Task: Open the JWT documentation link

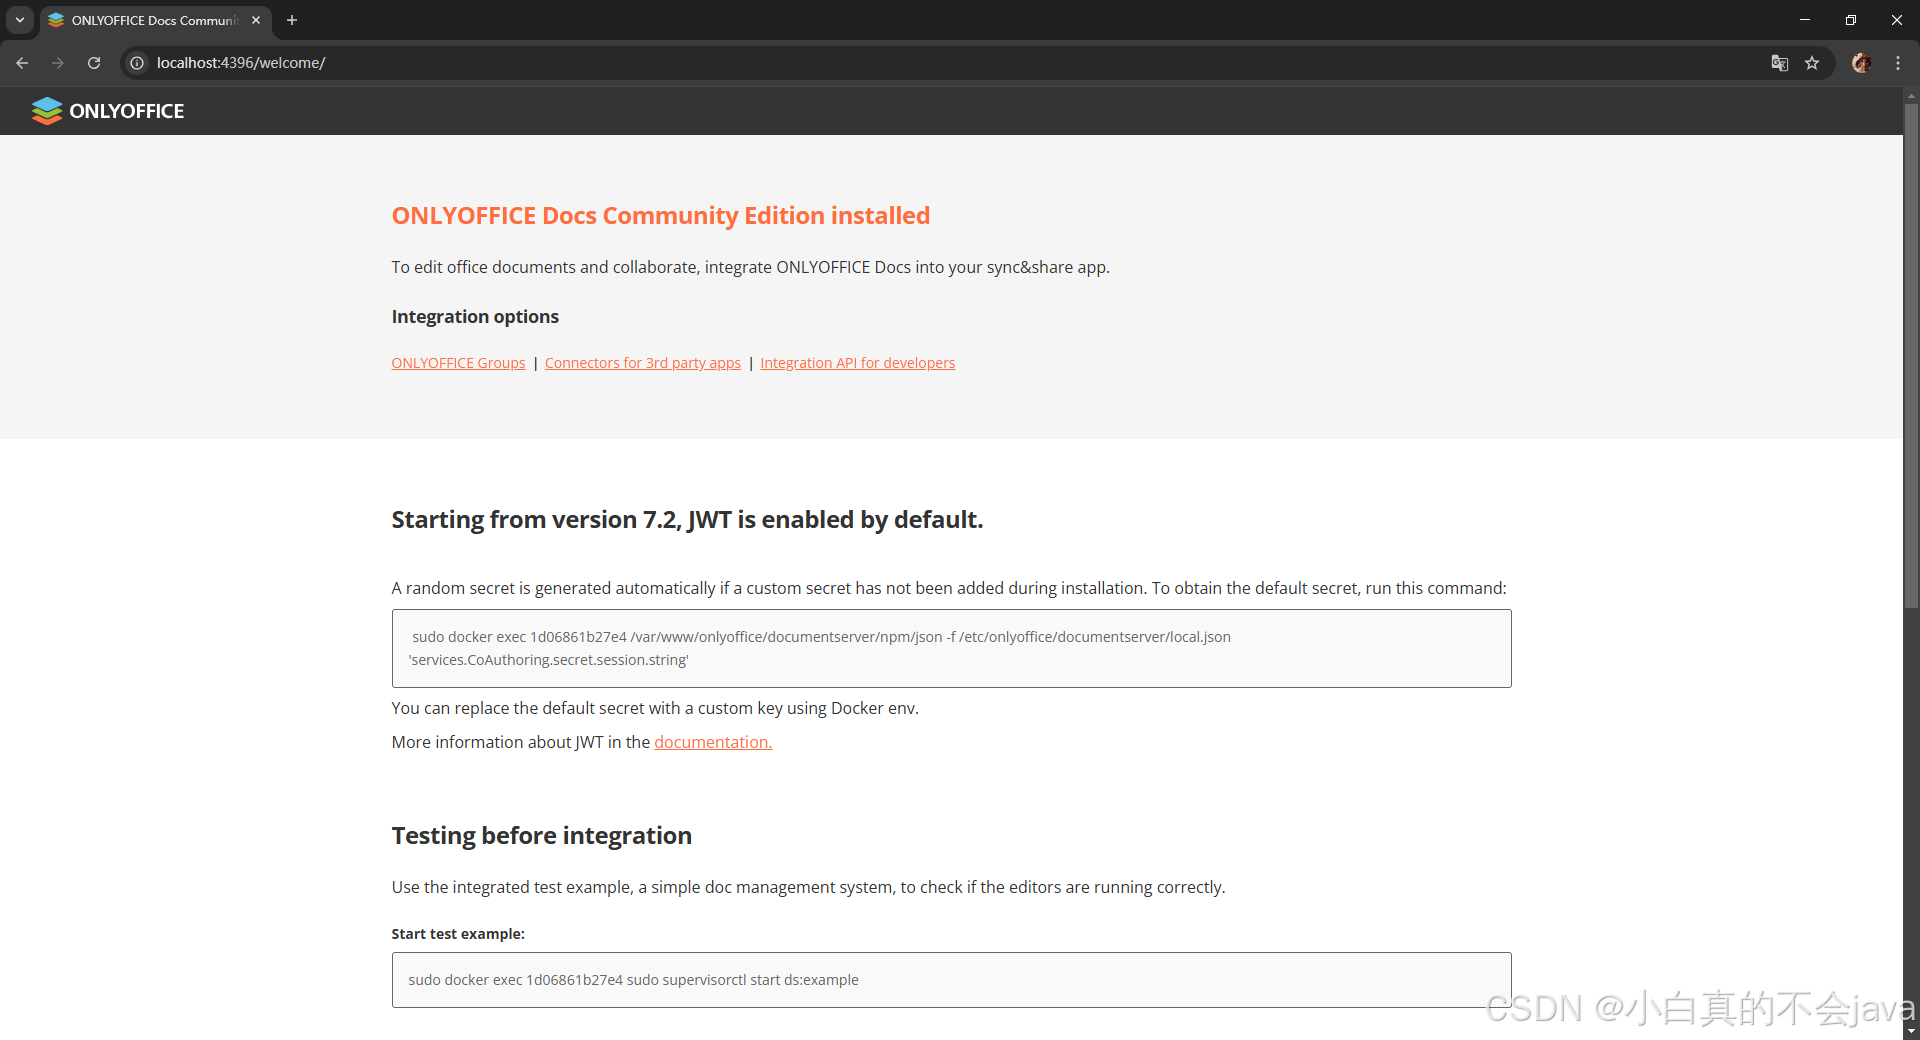Action: (x=713, y=742)
